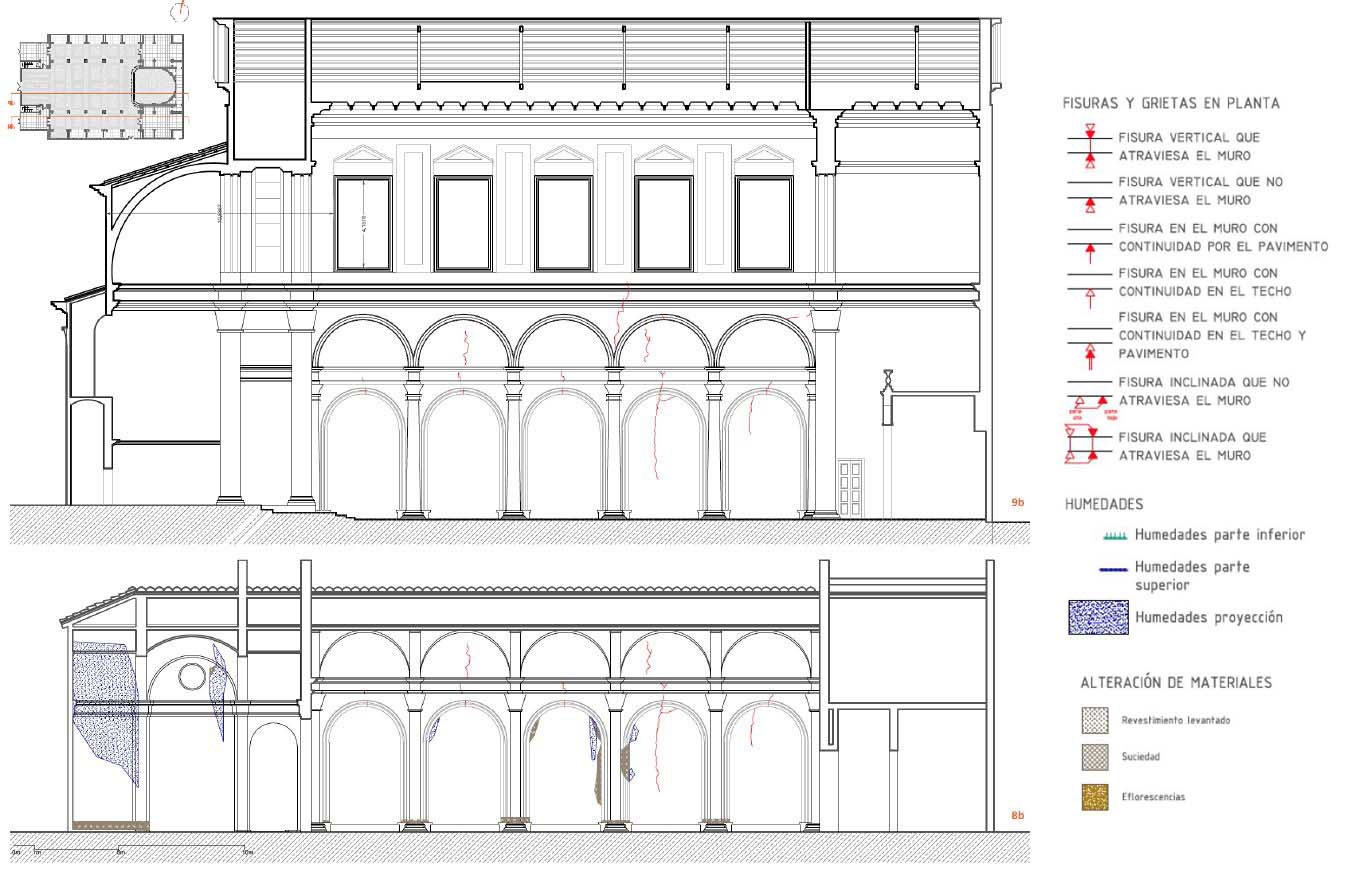Click the graphic scale bar below section 8b
The height and width of the screenshot is (873, 1350).
click(131, 851)
